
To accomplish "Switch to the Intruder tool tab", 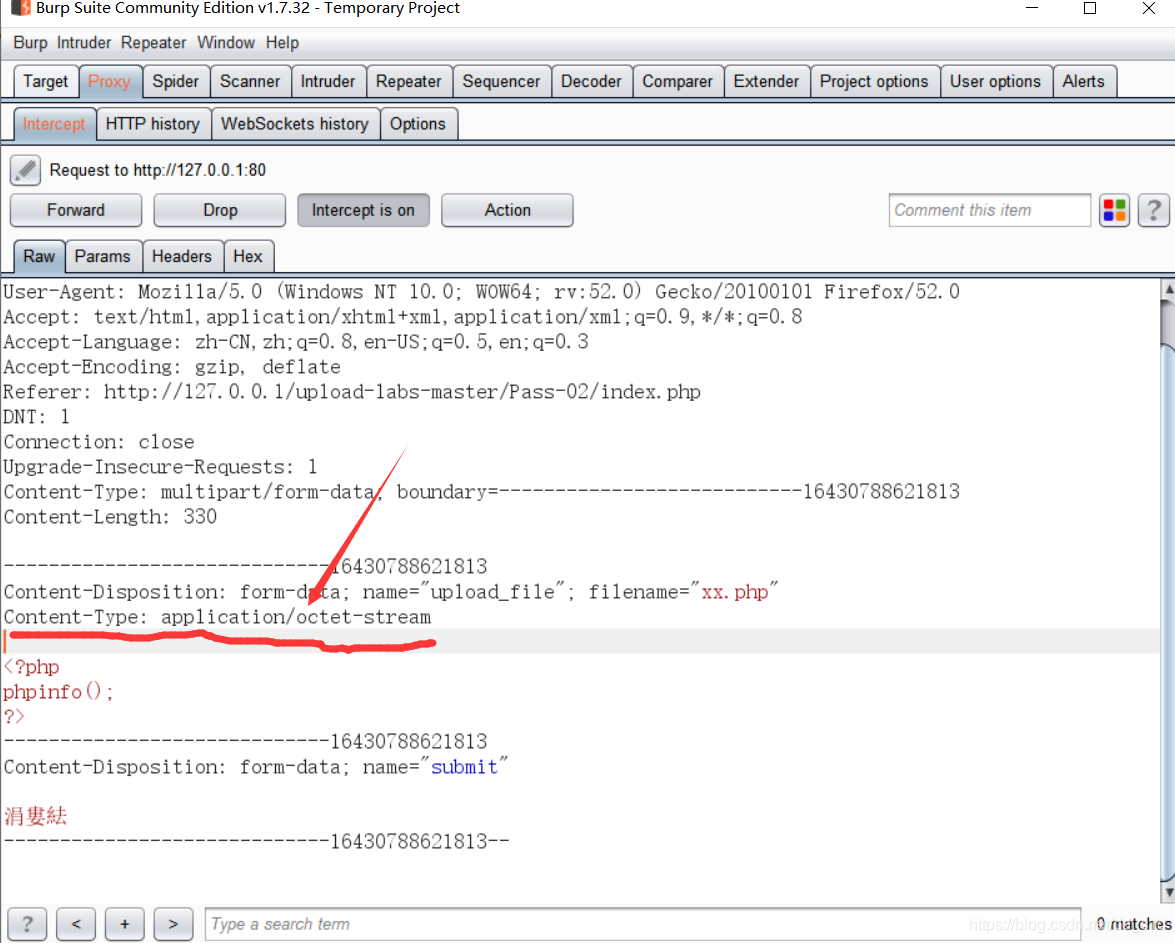I will click(x=327, y=81).
